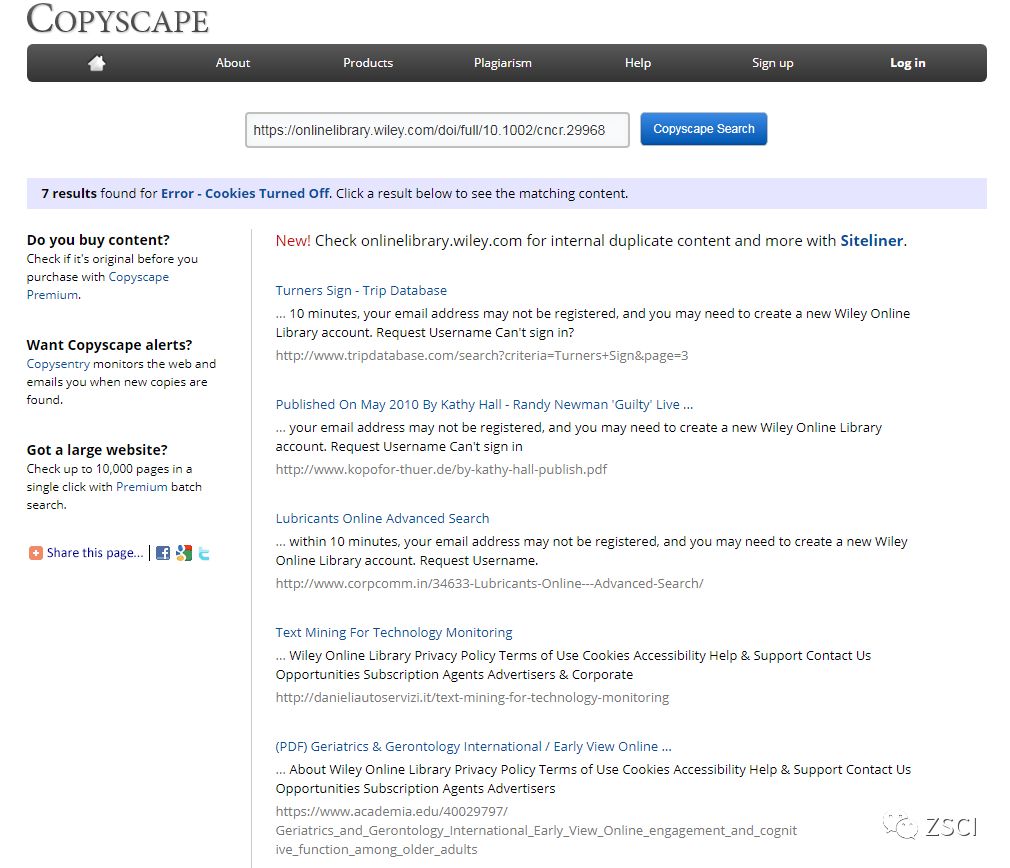Viewport: 1010px width, 868px height.
Task: Open 'Published On May 2010 By Kathy Hall' result
Action: [484, 404]
